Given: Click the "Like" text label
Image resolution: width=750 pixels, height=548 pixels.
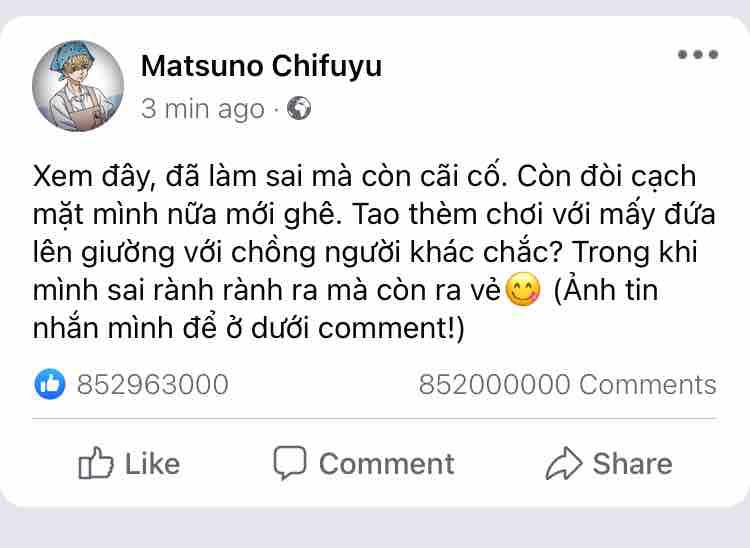Looking at the screenshot, I should (x=152, y=464).
